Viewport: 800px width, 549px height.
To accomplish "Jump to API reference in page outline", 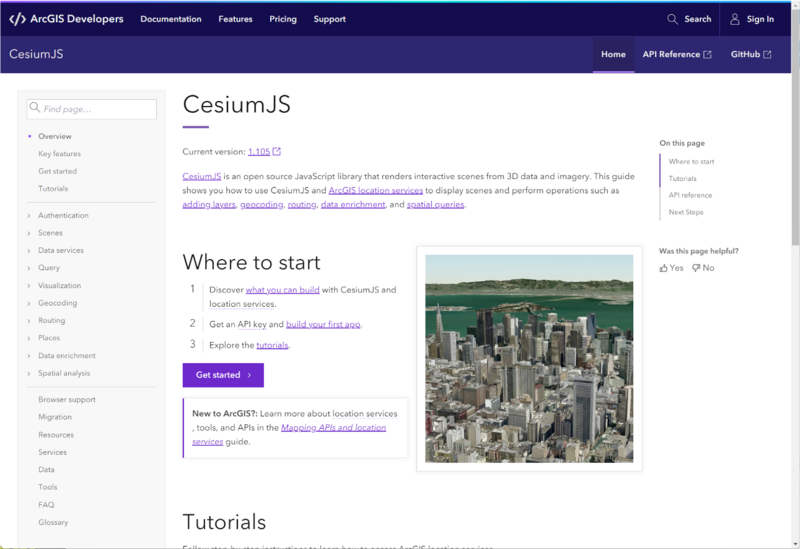I will tap(690, 195).
